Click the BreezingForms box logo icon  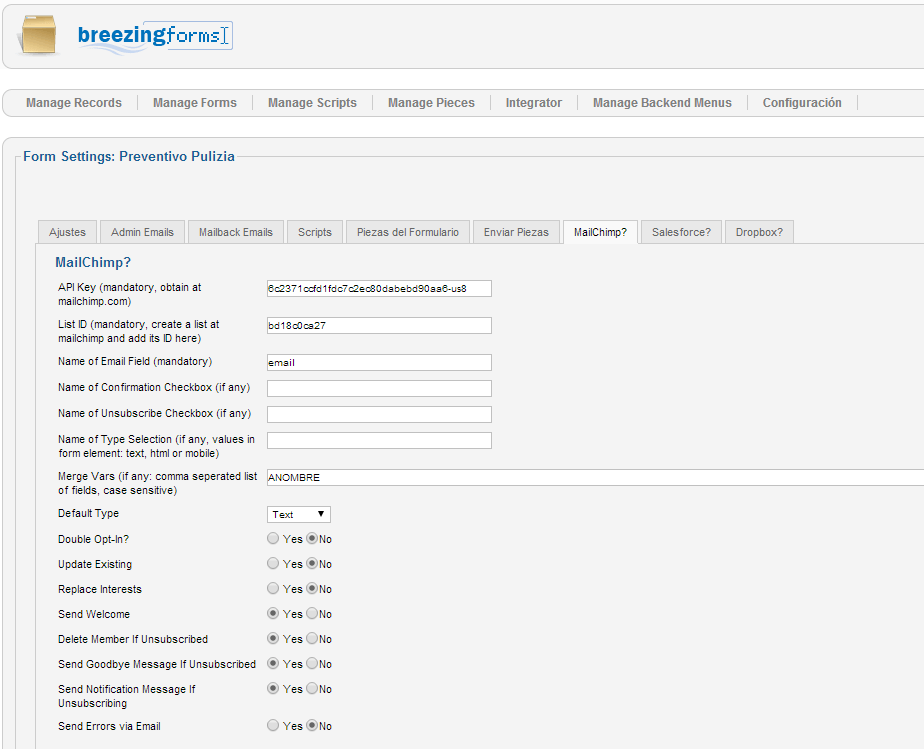pyautogui.click(x=38, y=35)
